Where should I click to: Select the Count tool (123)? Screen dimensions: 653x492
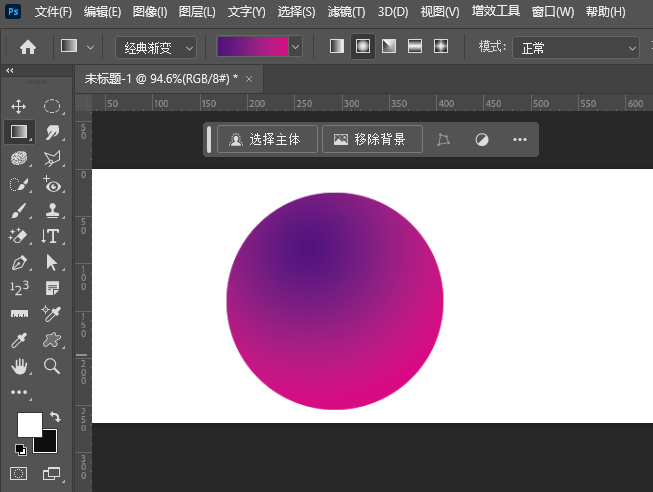pyautogui.click(x=19, y=288)
